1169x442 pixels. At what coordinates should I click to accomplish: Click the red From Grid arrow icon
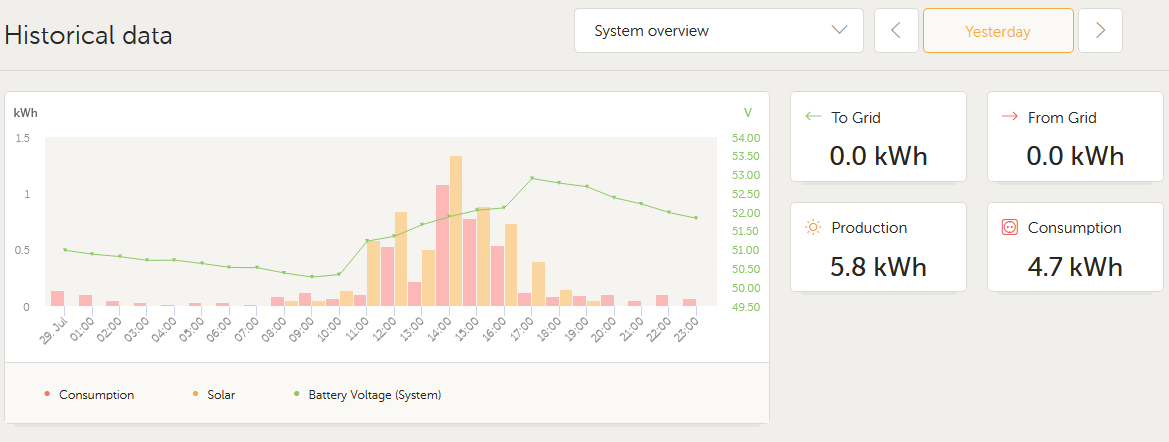(1009, 117)
